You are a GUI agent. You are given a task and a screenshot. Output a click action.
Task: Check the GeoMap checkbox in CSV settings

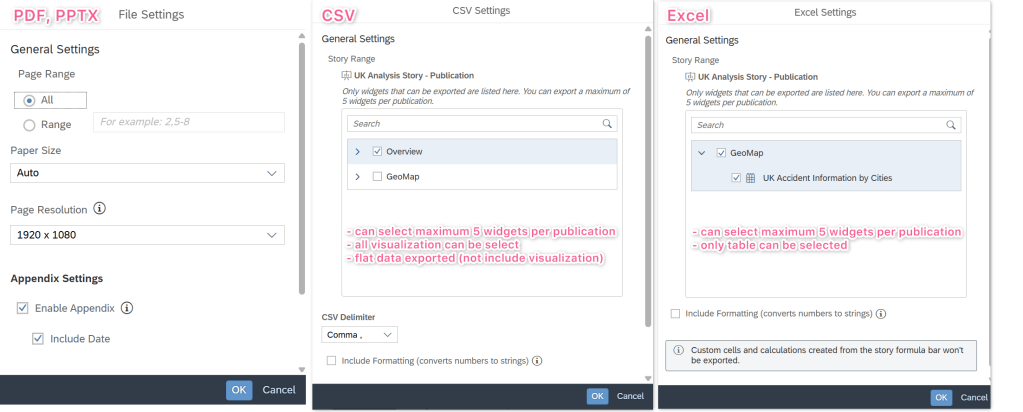377,176
